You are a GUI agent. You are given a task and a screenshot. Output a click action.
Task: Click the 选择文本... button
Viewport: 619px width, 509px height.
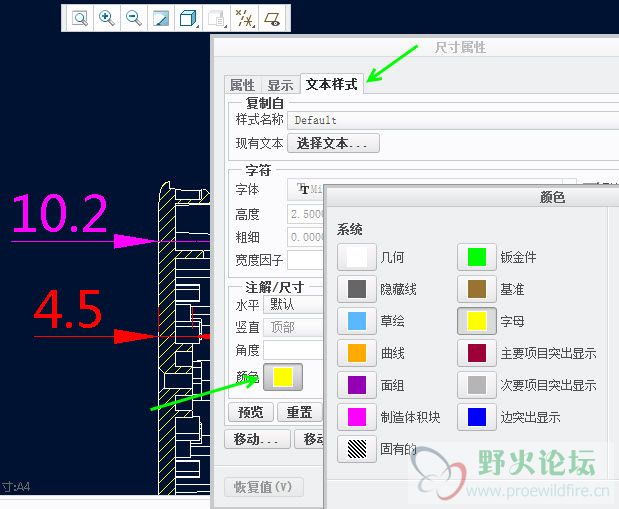[333, 143]
